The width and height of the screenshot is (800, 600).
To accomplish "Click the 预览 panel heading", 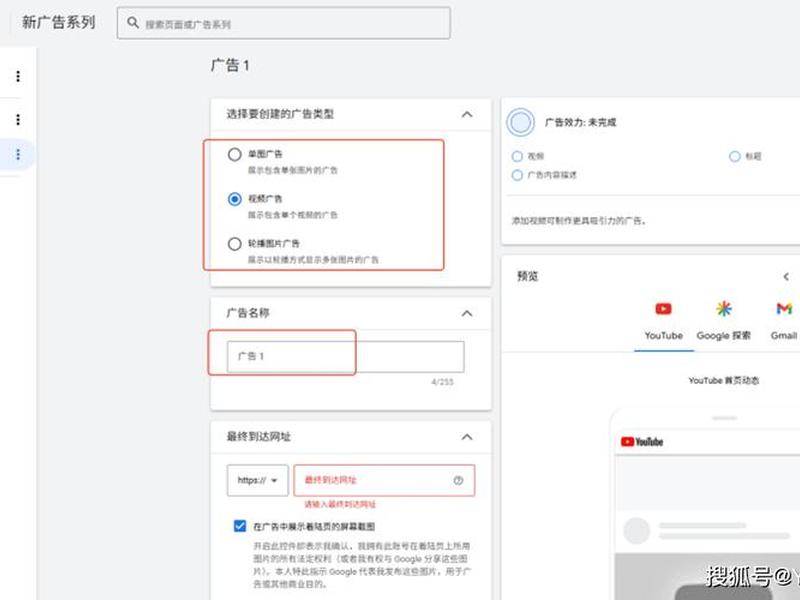I will click(528, 277).
